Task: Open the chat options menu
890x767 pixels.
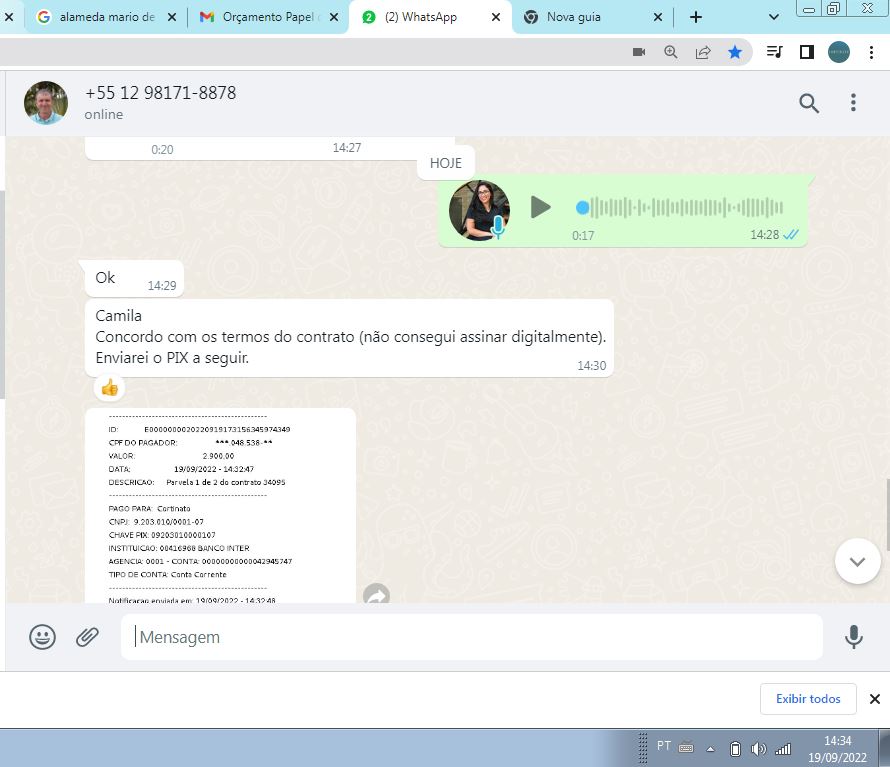Action: (x=853, y=103)
